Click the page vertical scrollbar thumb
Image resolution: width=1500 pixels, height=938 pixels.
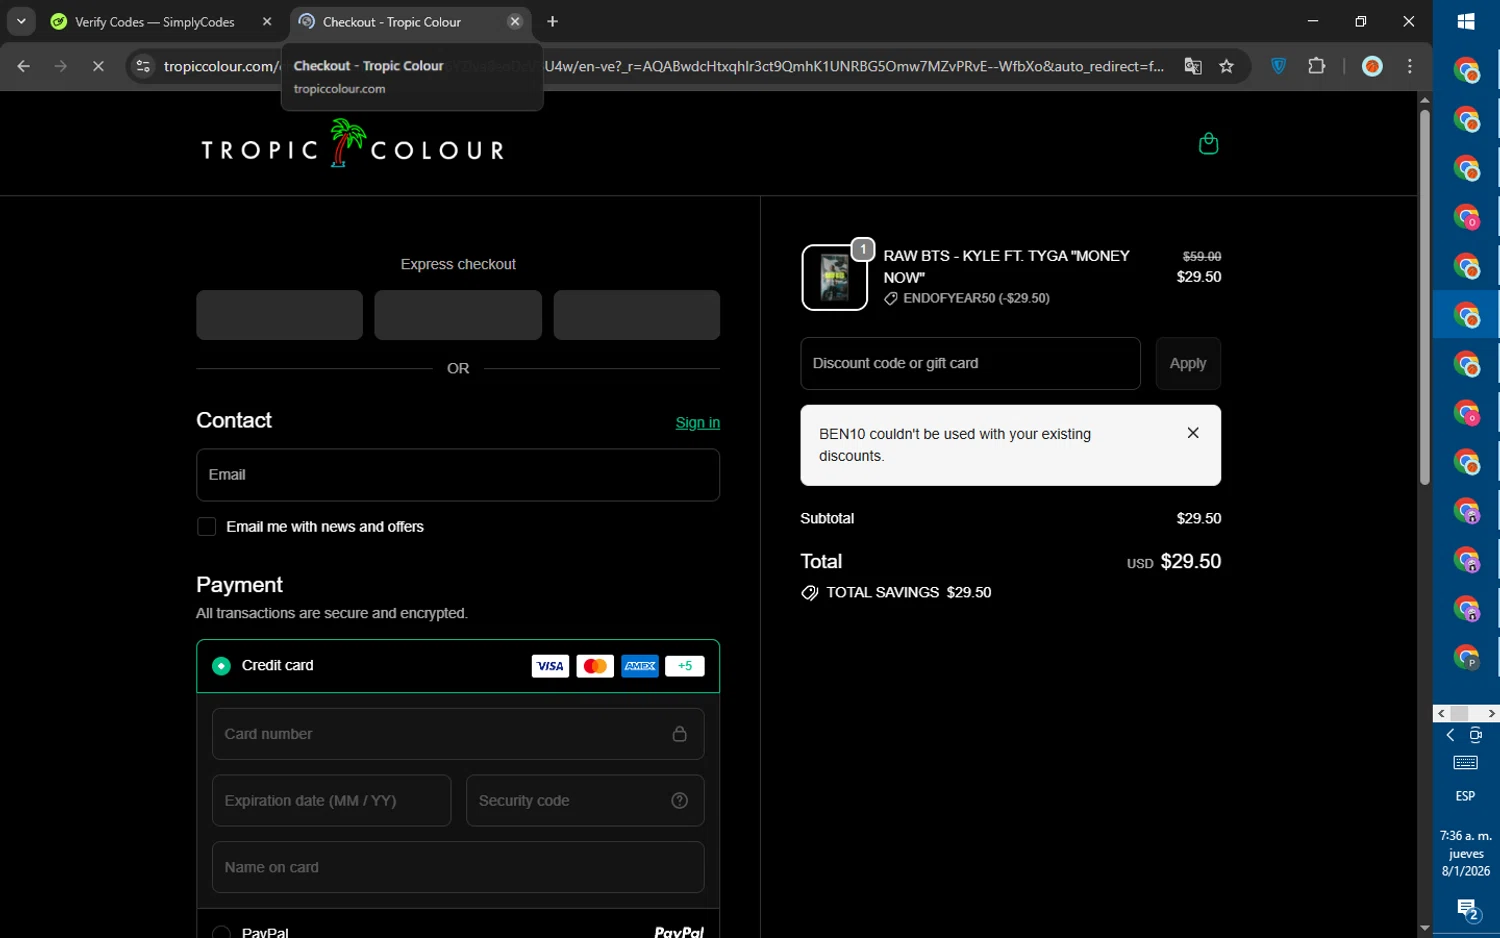[1424, 297]
